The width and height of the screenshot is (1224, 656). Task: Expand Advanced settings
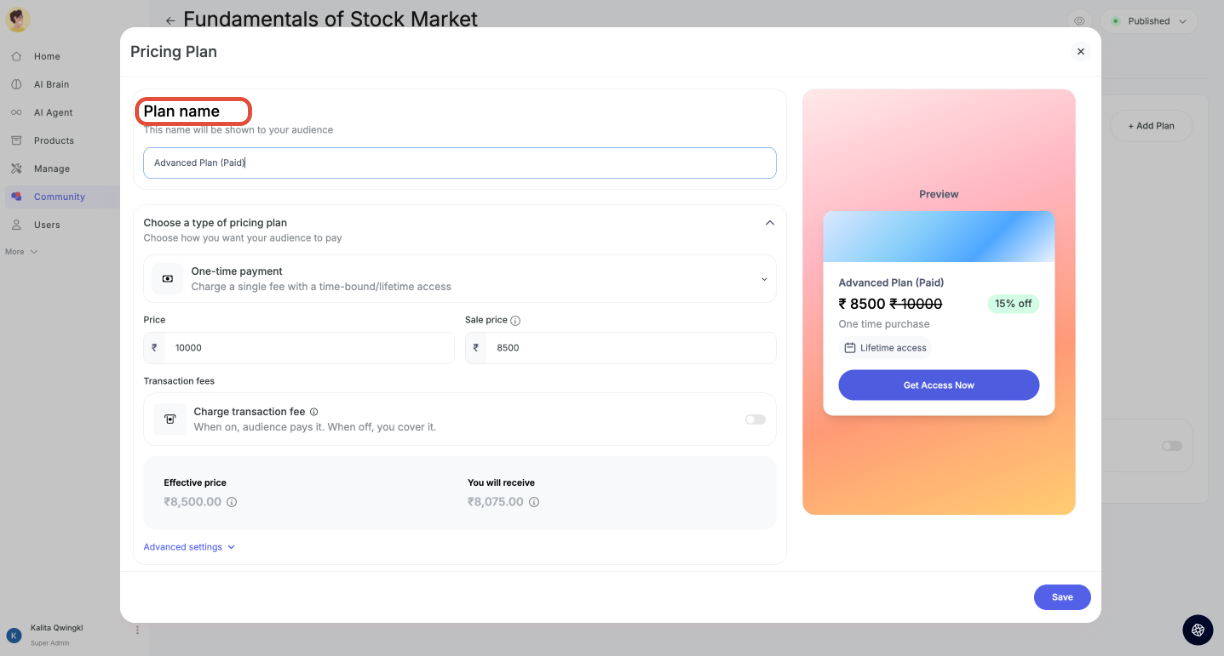[x=189, y=547]
